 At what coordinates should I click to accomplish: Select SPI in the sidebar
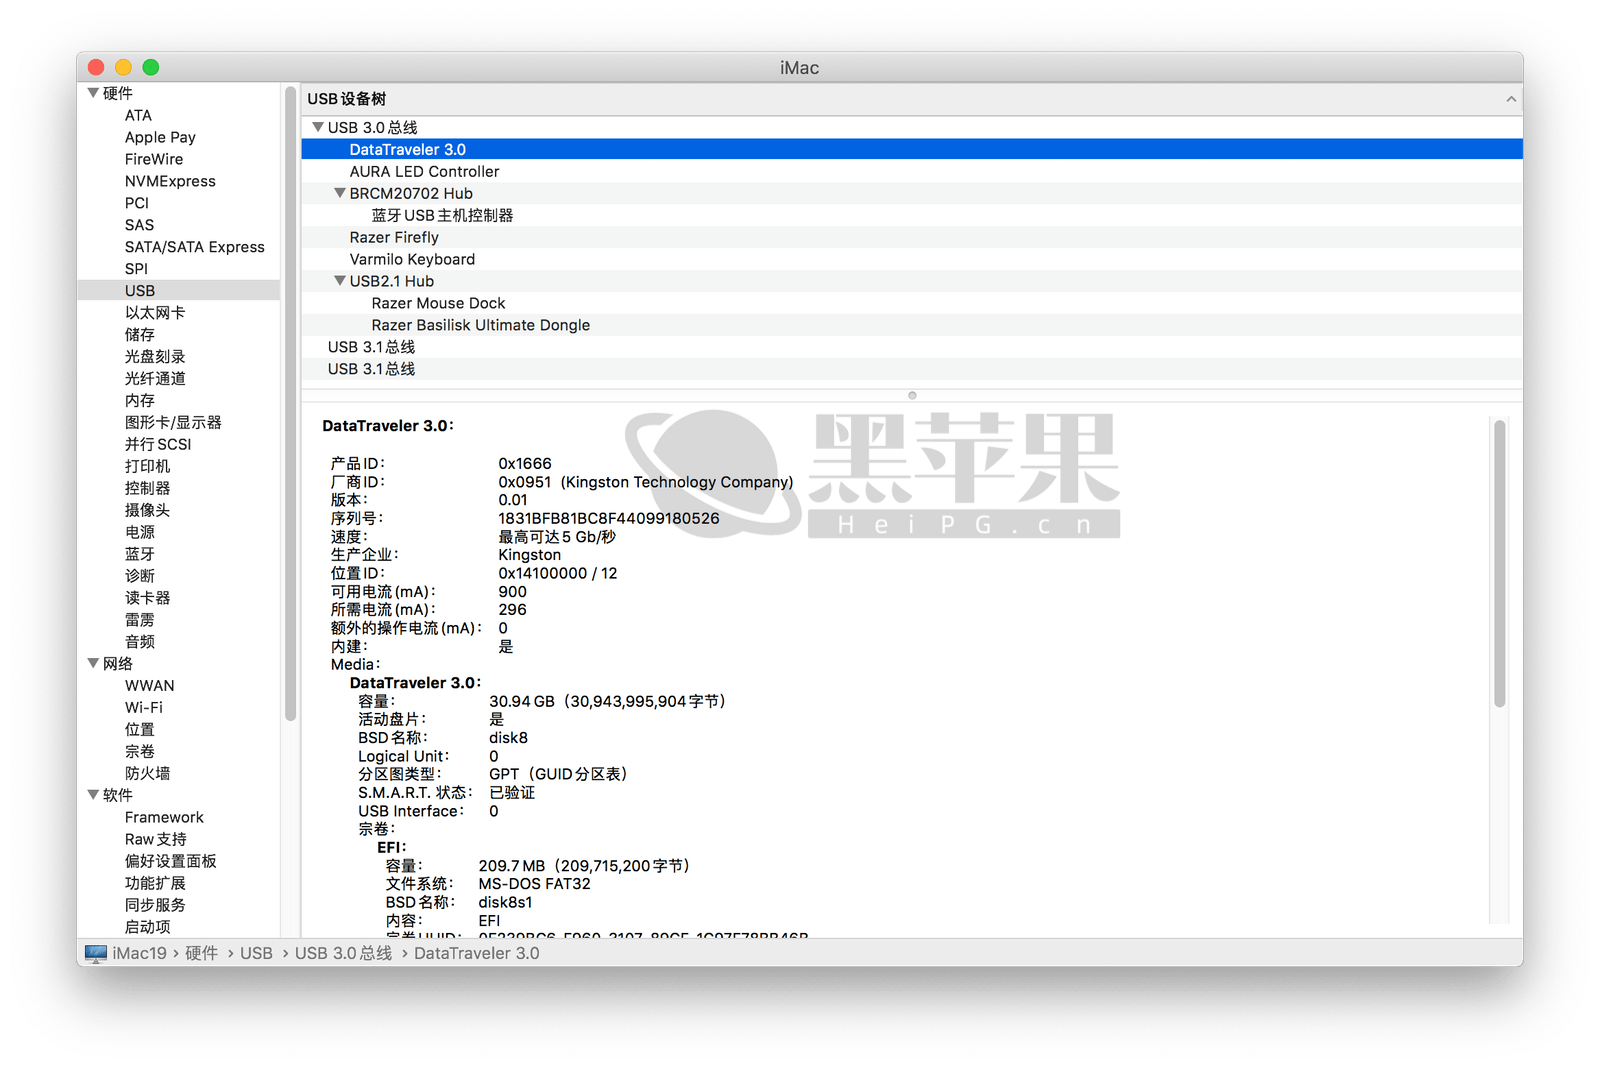tap(136, 269)
